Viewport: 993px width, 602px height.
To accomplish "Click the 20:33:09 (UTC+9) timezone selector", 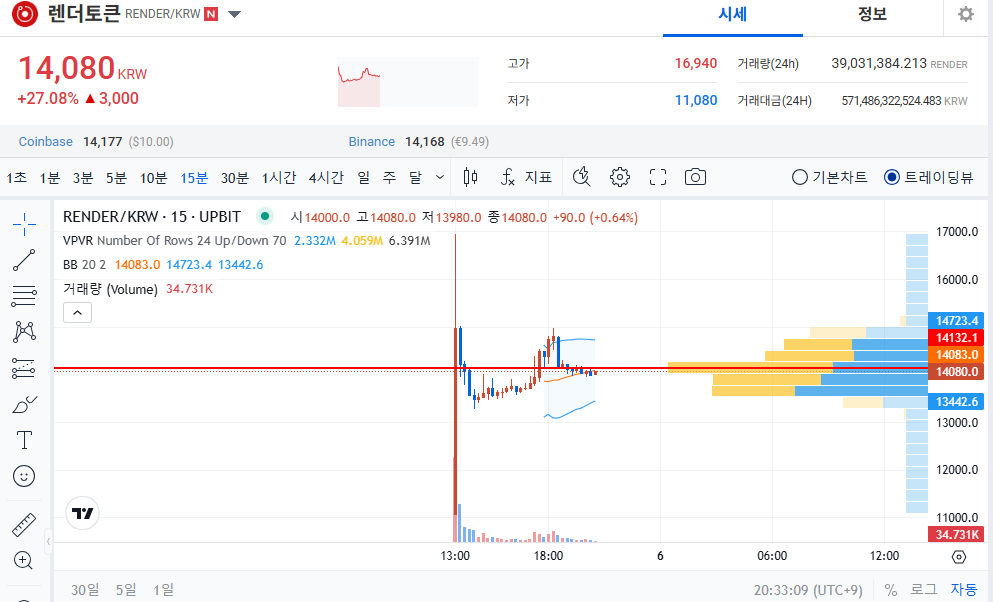I will [x=808, y=590].
